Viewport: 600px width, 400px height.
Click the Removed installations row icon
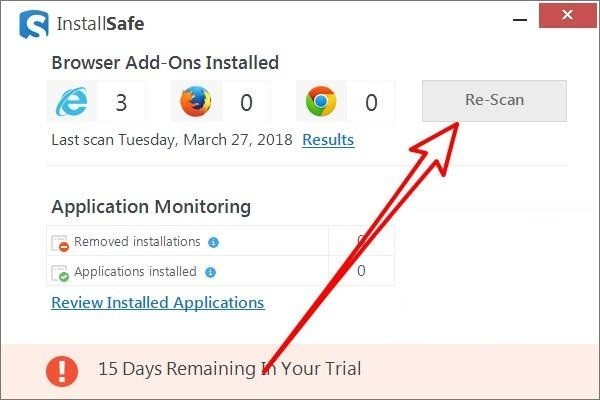tap(60, 243)
